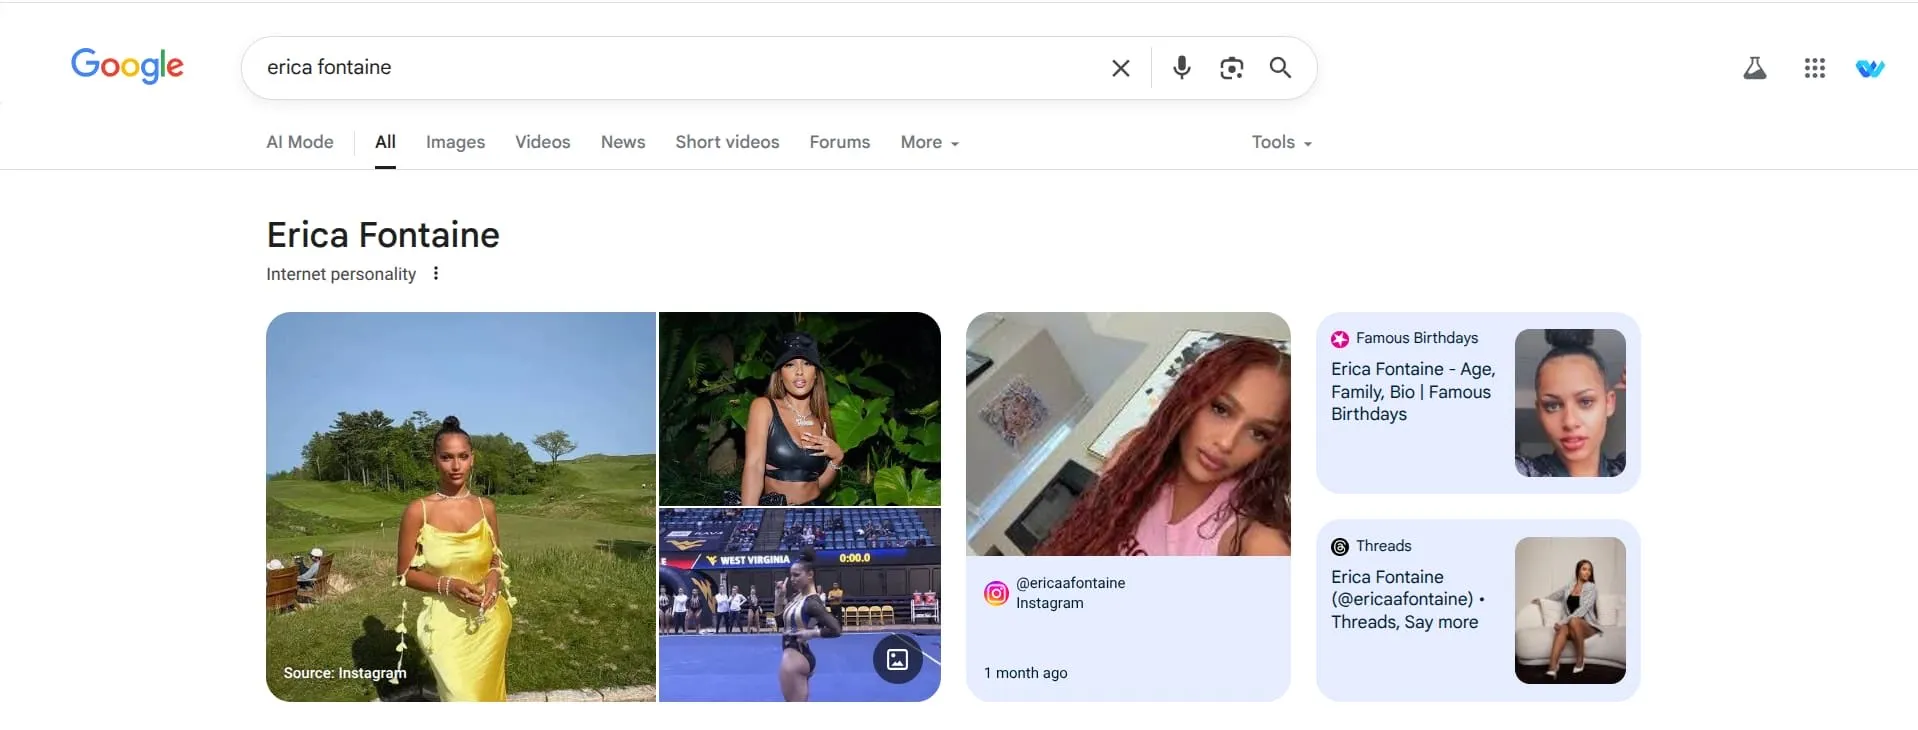Screen dimensions: 1918x730
Task: Select the All results tab
Action: pyautogui.click(x=385, y=142)
